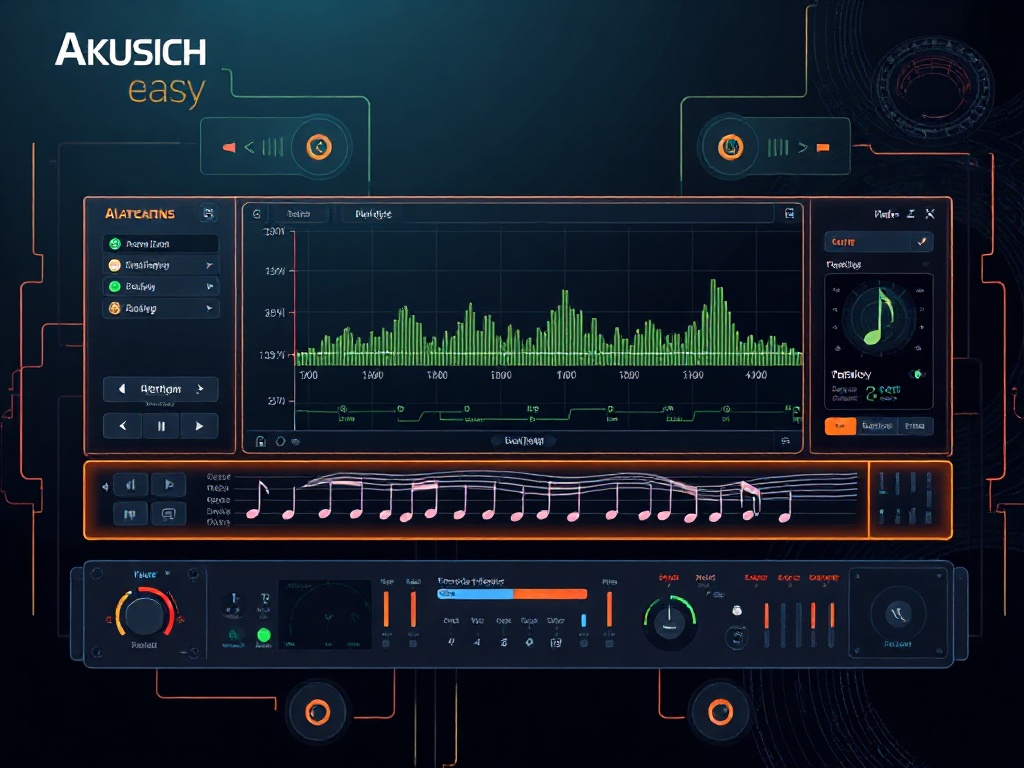Expand the third list row's arrow
This screenshot has width=1024, height=768.
click(210, 287)
